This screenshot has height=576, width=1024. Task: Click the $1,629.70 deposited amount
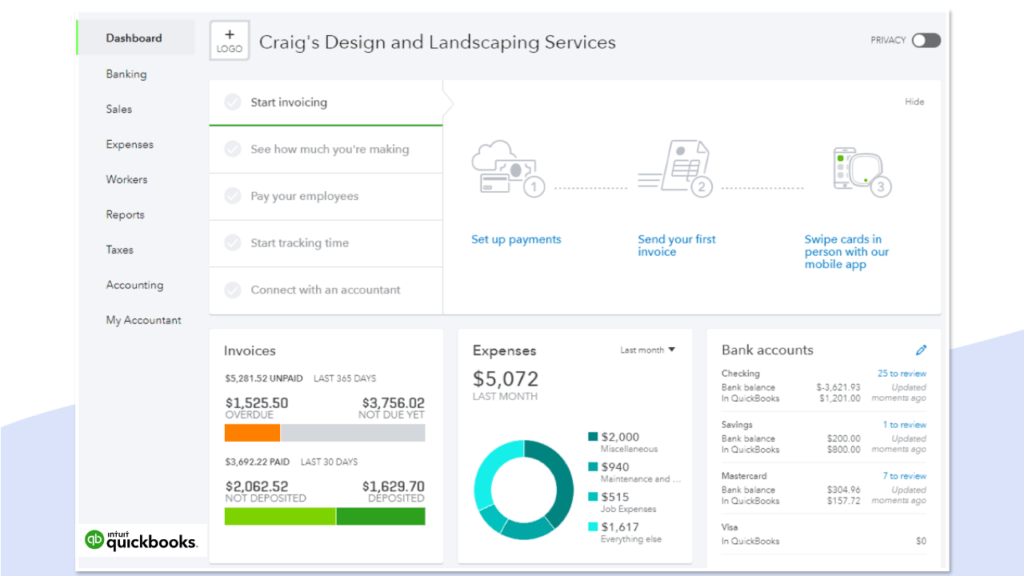point(393,487)
